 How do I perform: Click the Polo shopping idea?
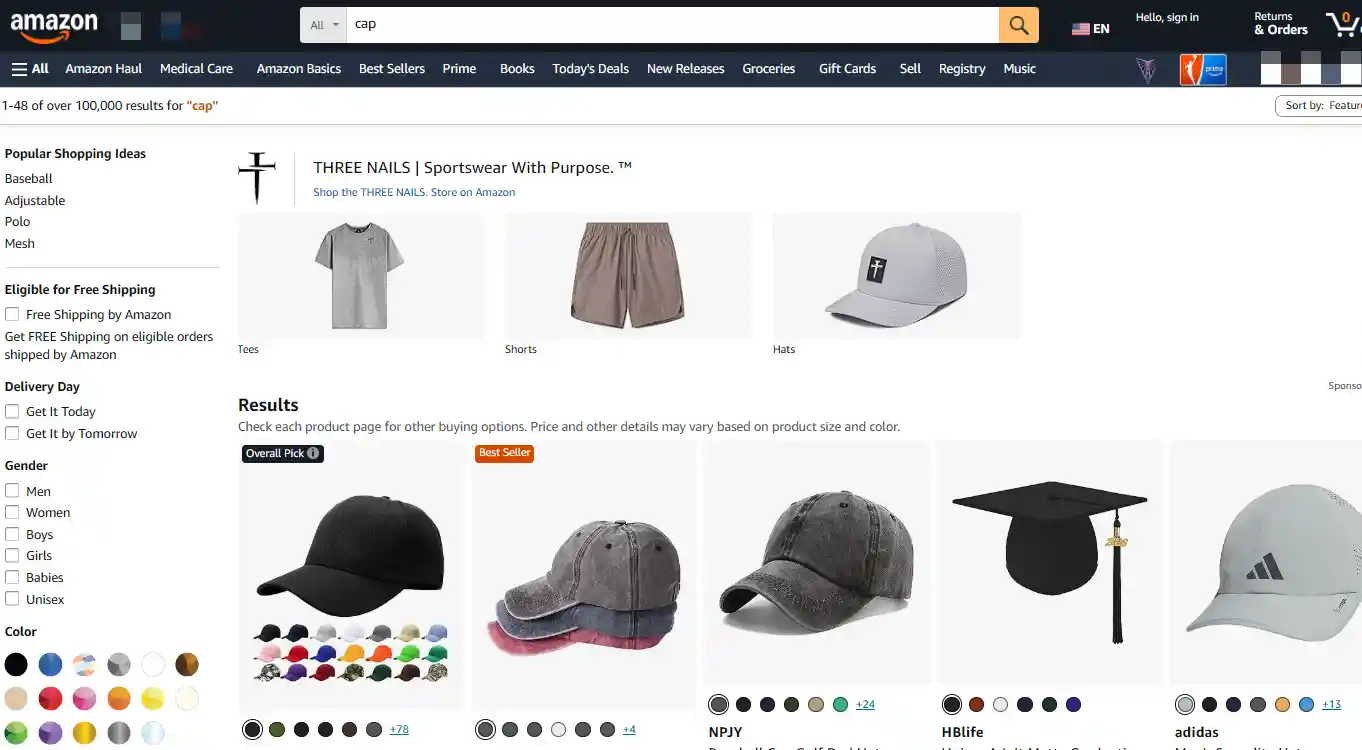tap(18, 222)
